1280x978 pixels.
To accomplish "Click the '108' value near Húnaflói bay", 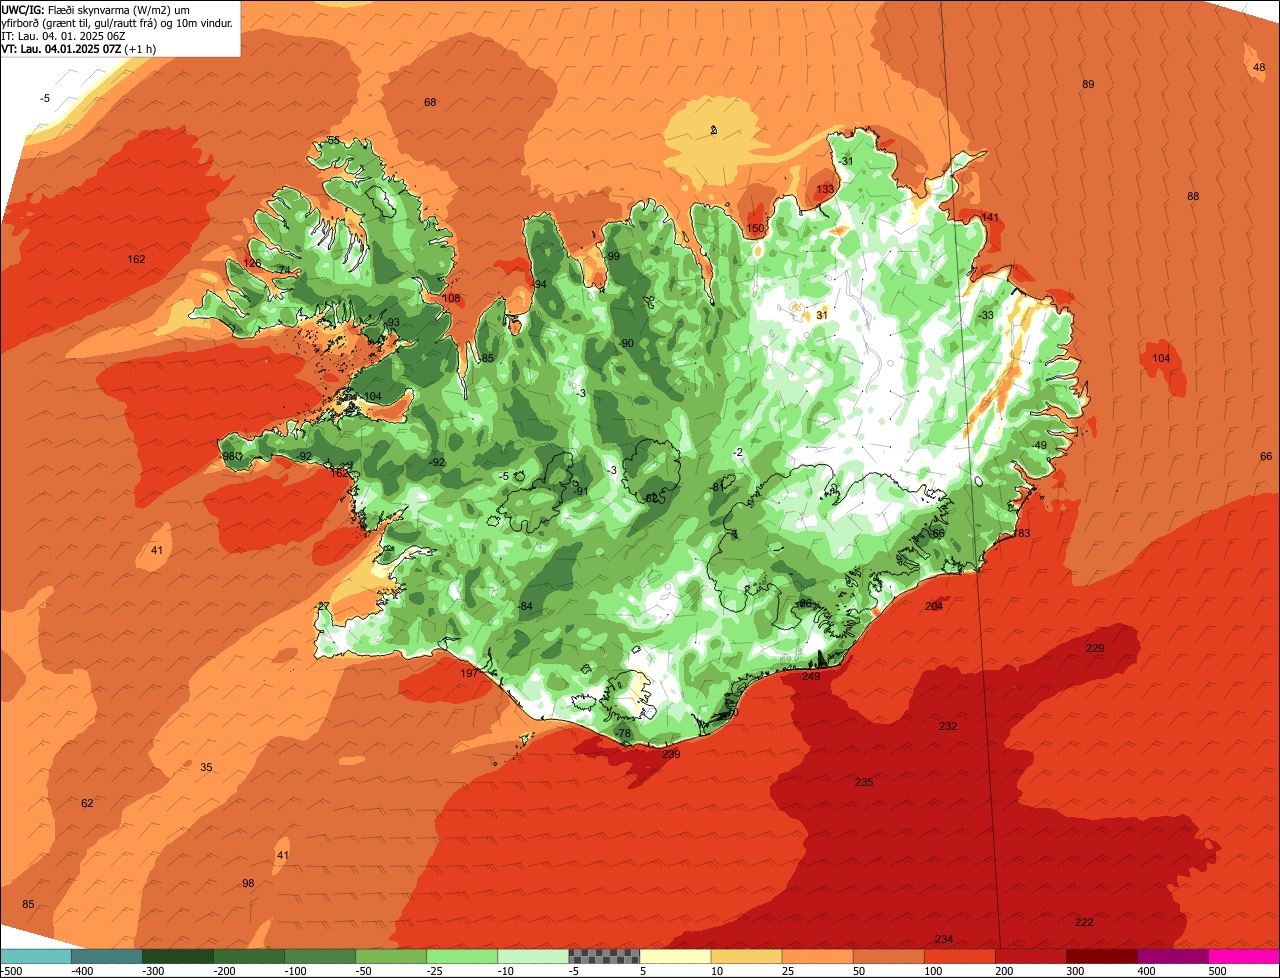I will coord(452,299).
